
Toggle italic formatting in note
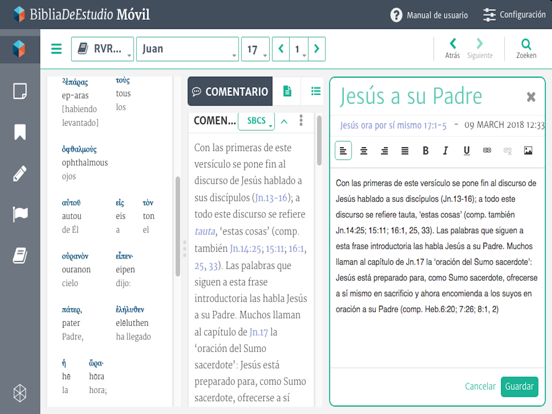(x=446, y=151)
